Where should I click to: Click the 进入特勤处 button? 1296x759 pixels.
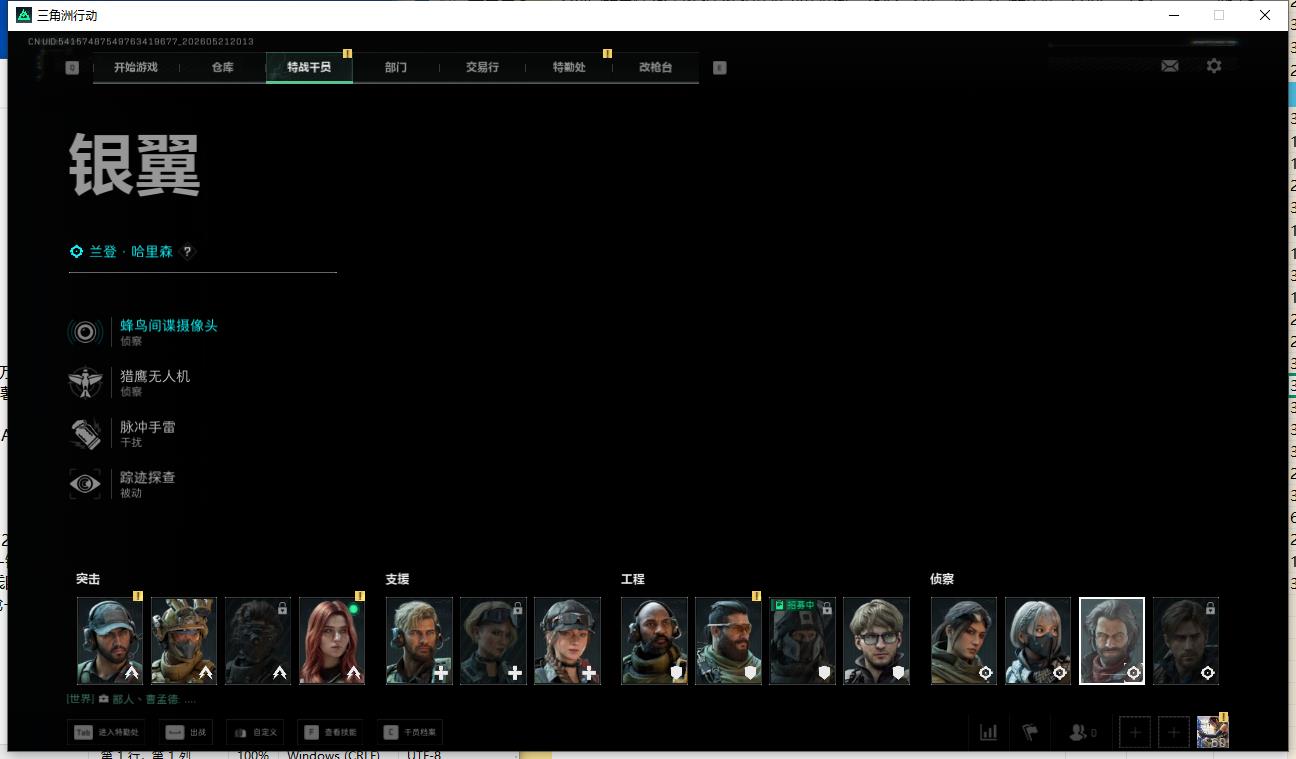point(105,732)
